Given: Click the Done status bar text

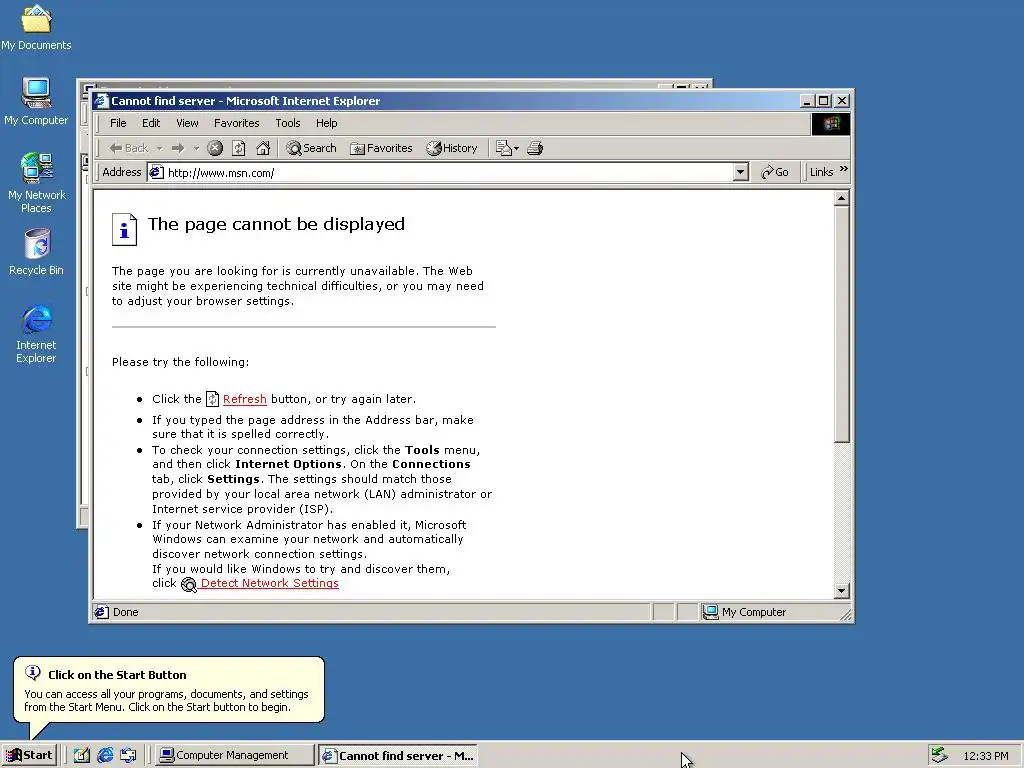Looking at the screenshot, I should (125, 612).
